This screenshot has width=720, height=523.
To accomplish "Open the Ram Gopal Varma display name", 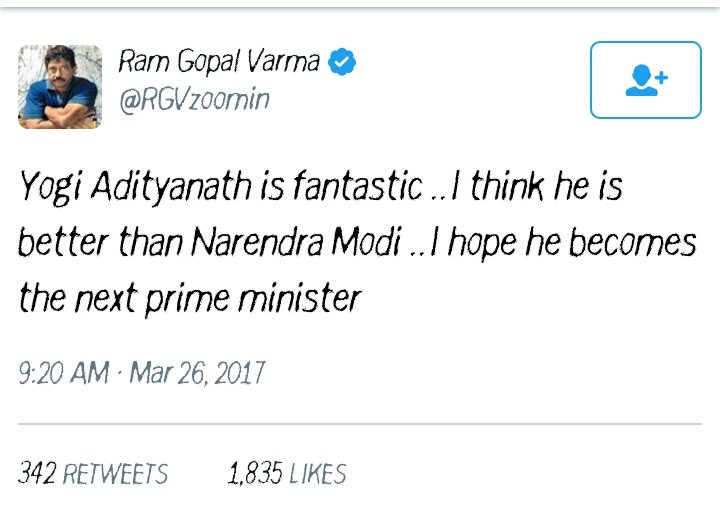I will tap(218, 62).
